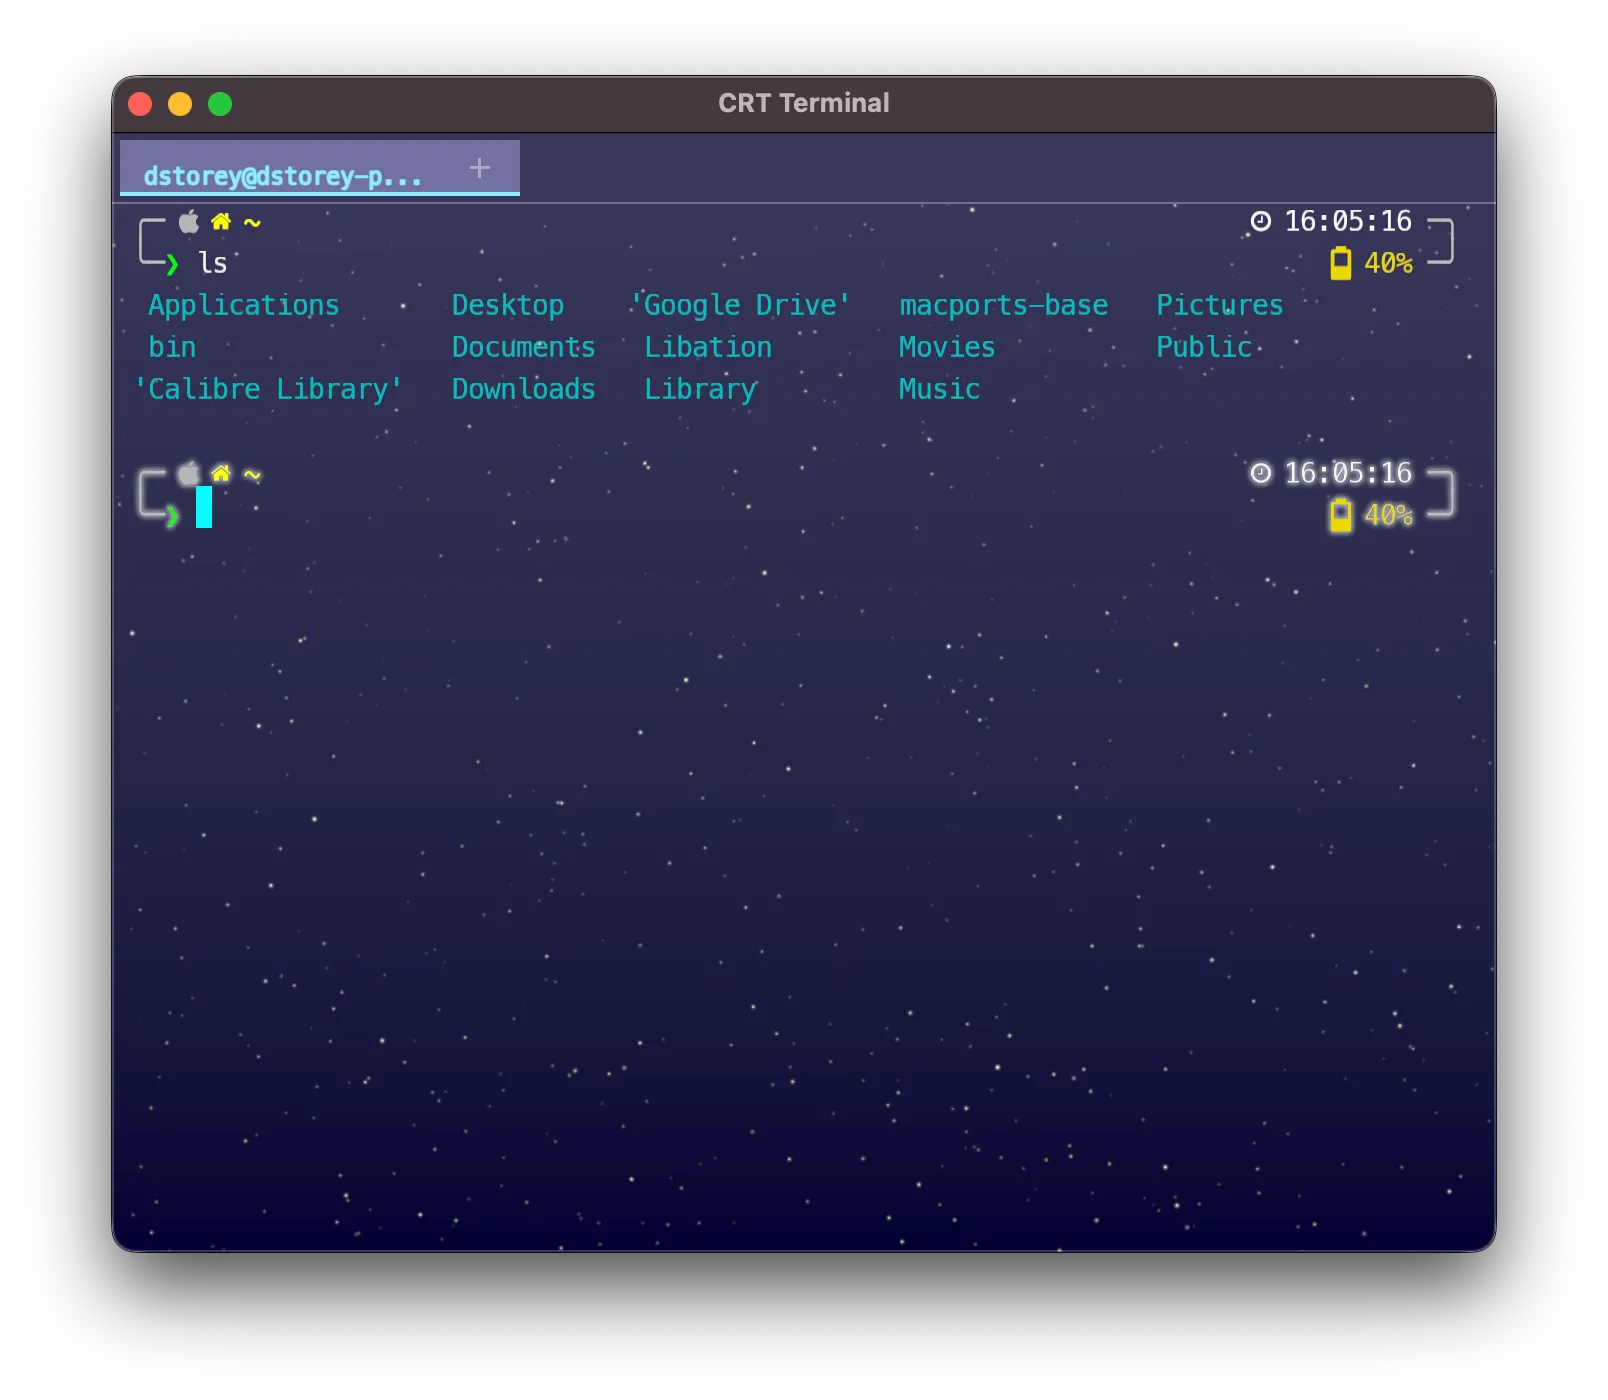Viewport: 1608px width, 1400px height.
Task: Click the cyan cursor block on the prompt line
Action: (204, 507)
